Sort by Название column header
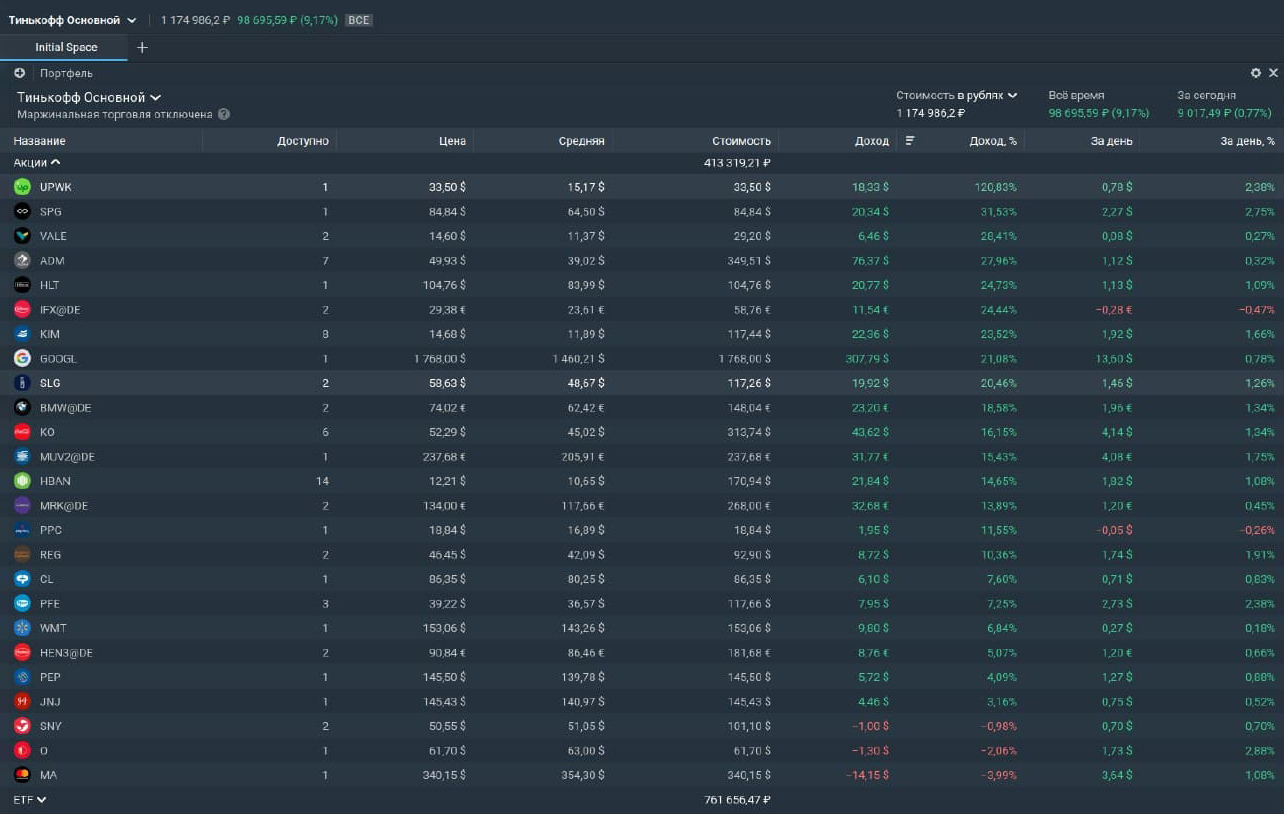The image size is (1284, 814). pos(40,141)
